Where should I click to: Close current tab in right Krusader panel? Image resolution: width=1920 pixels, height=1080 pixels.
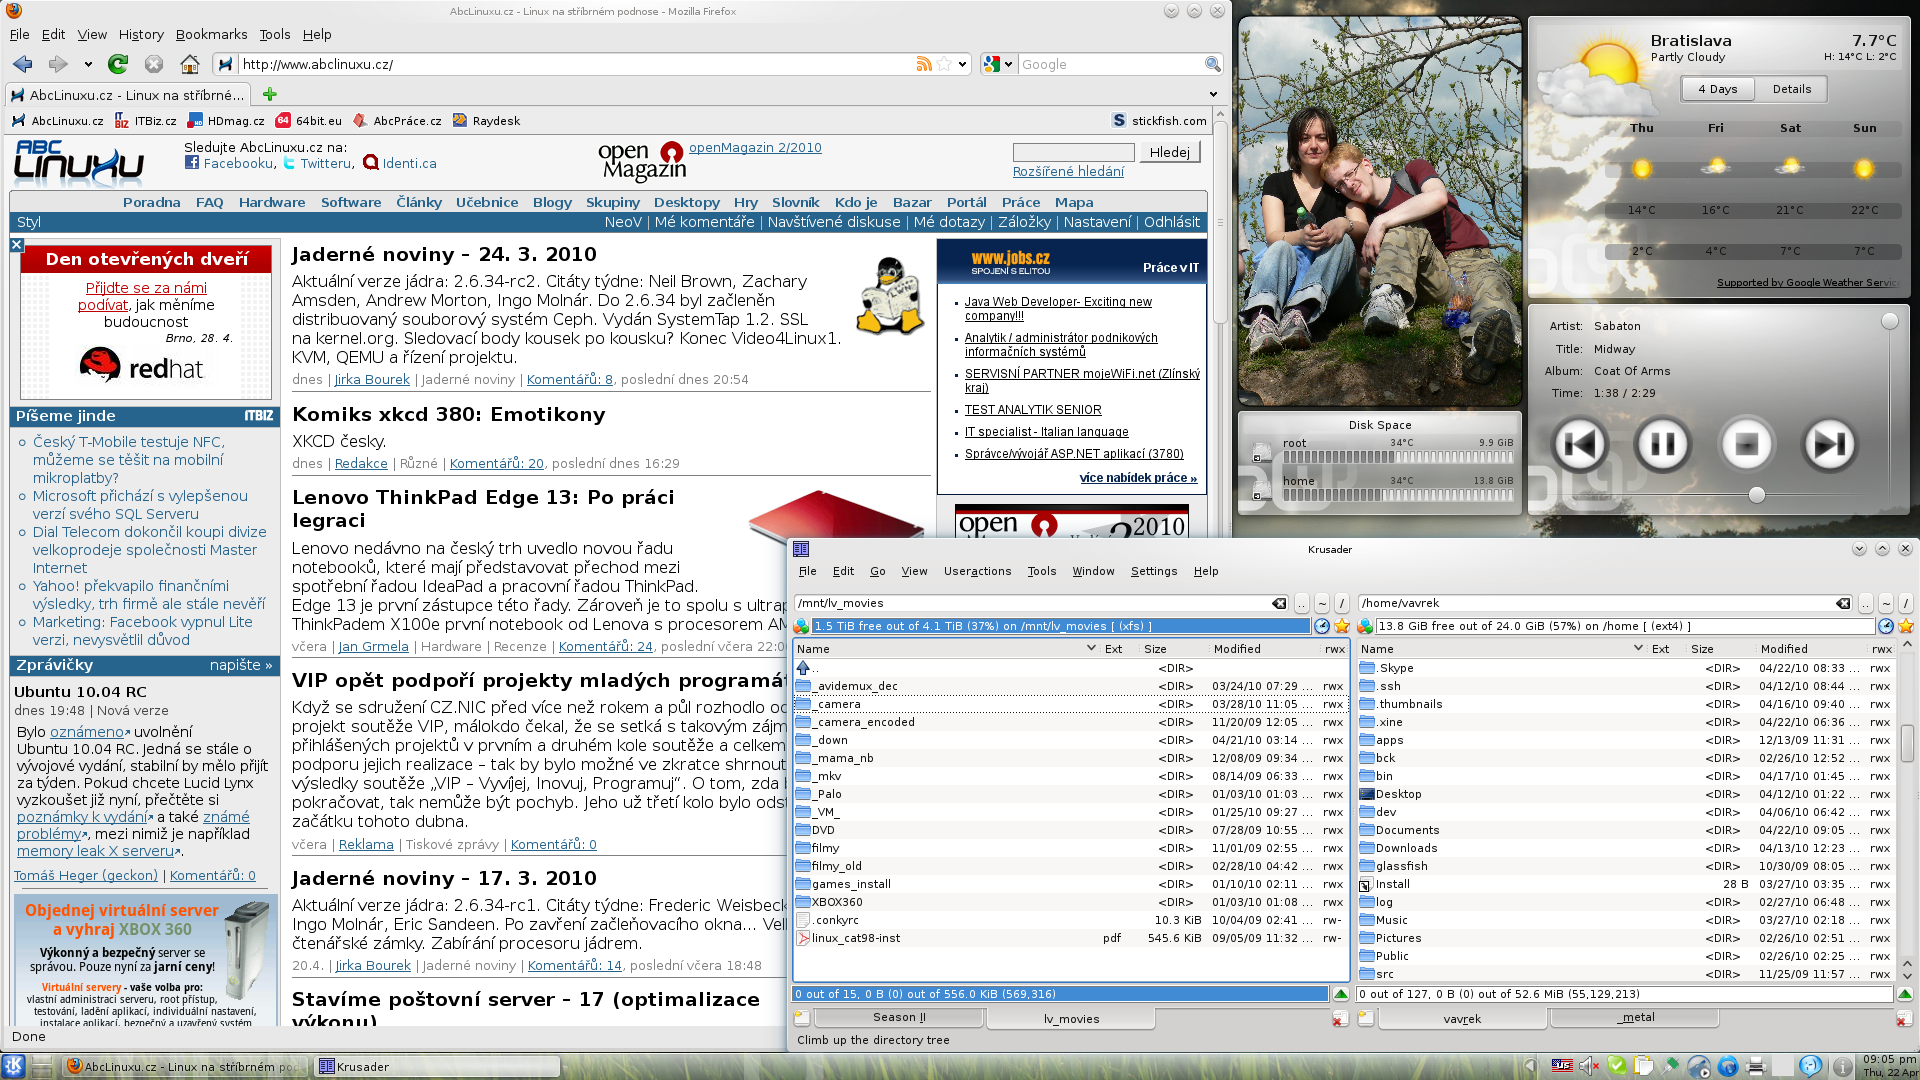(1904, 1018)
